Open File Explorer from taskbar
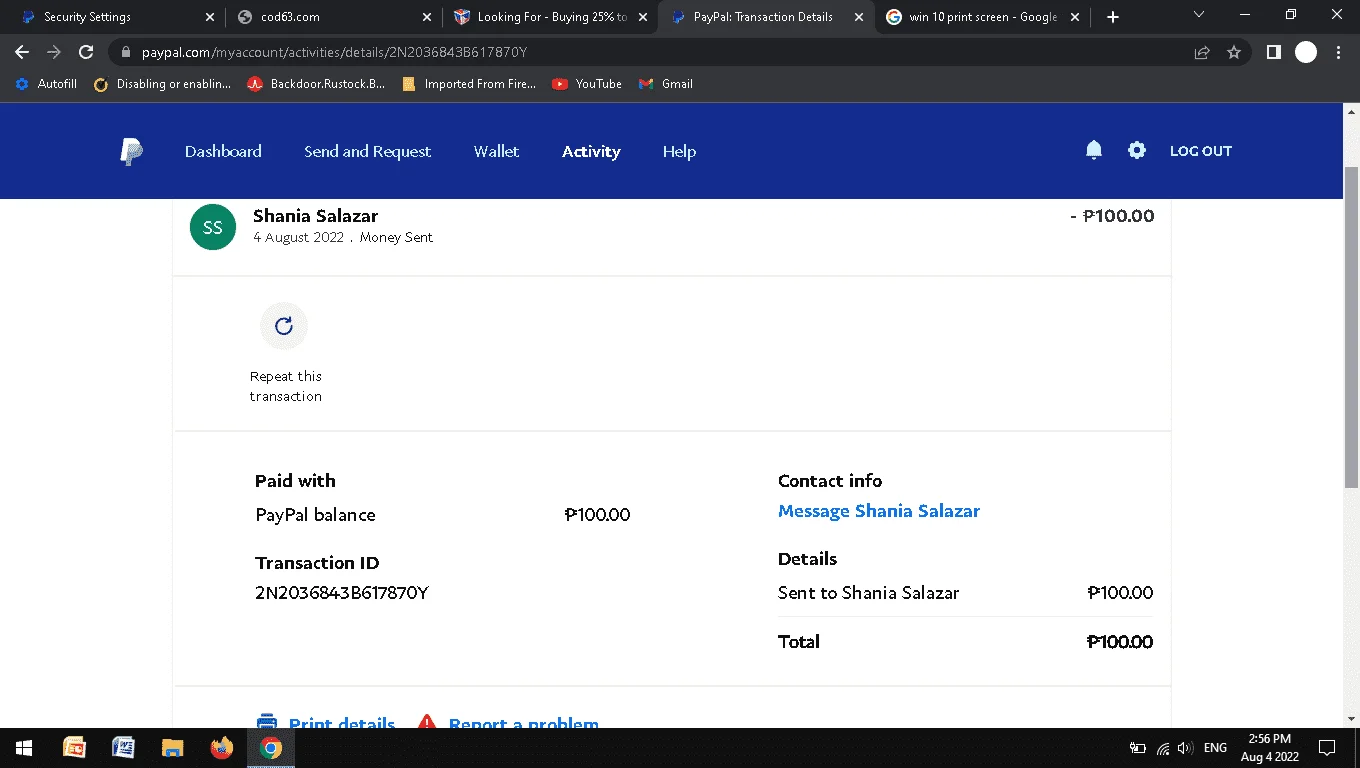The height and width of the screenshot is (768, 1360). (173, 748)
